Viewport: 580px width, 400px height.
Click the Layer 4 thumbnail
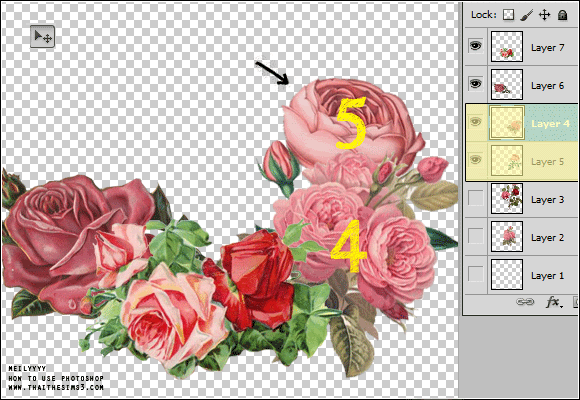(x=507, y=122)
